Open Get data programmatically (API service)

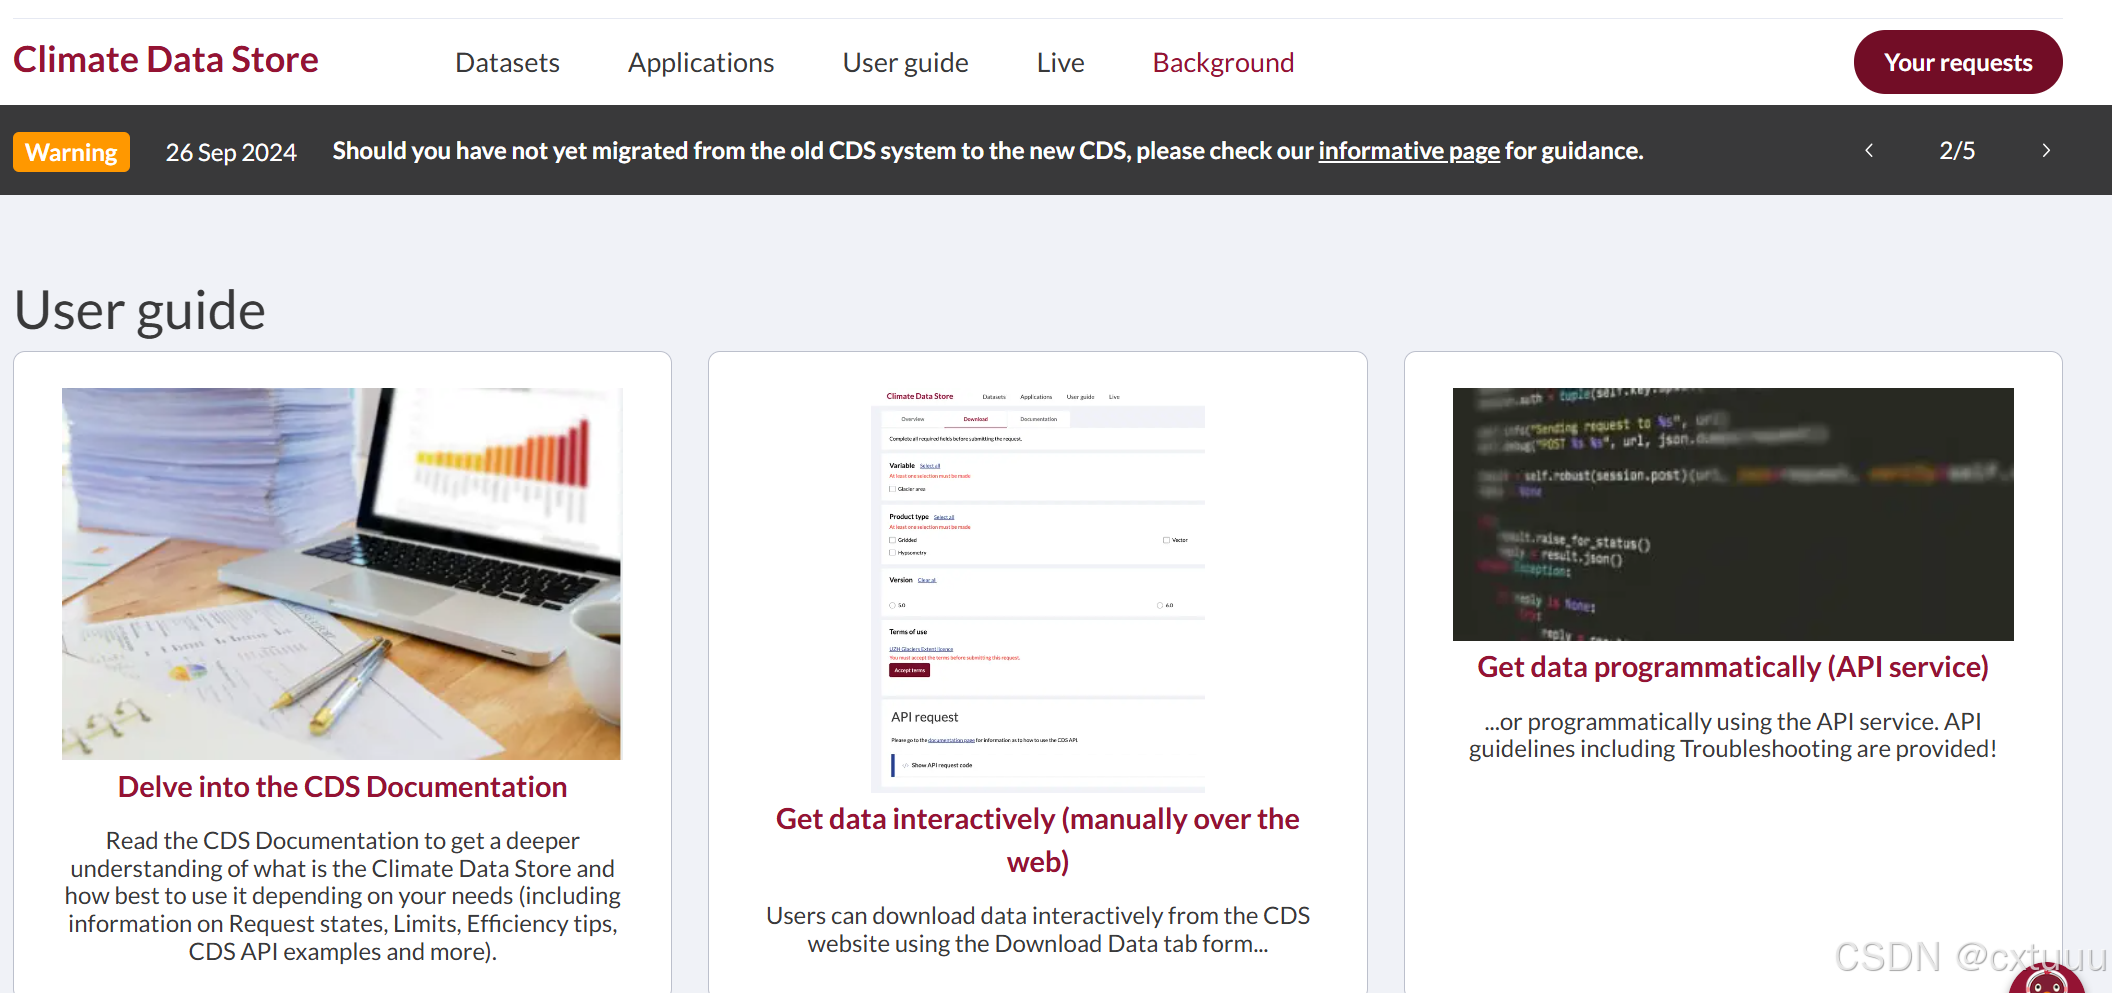pos(1733,667)
